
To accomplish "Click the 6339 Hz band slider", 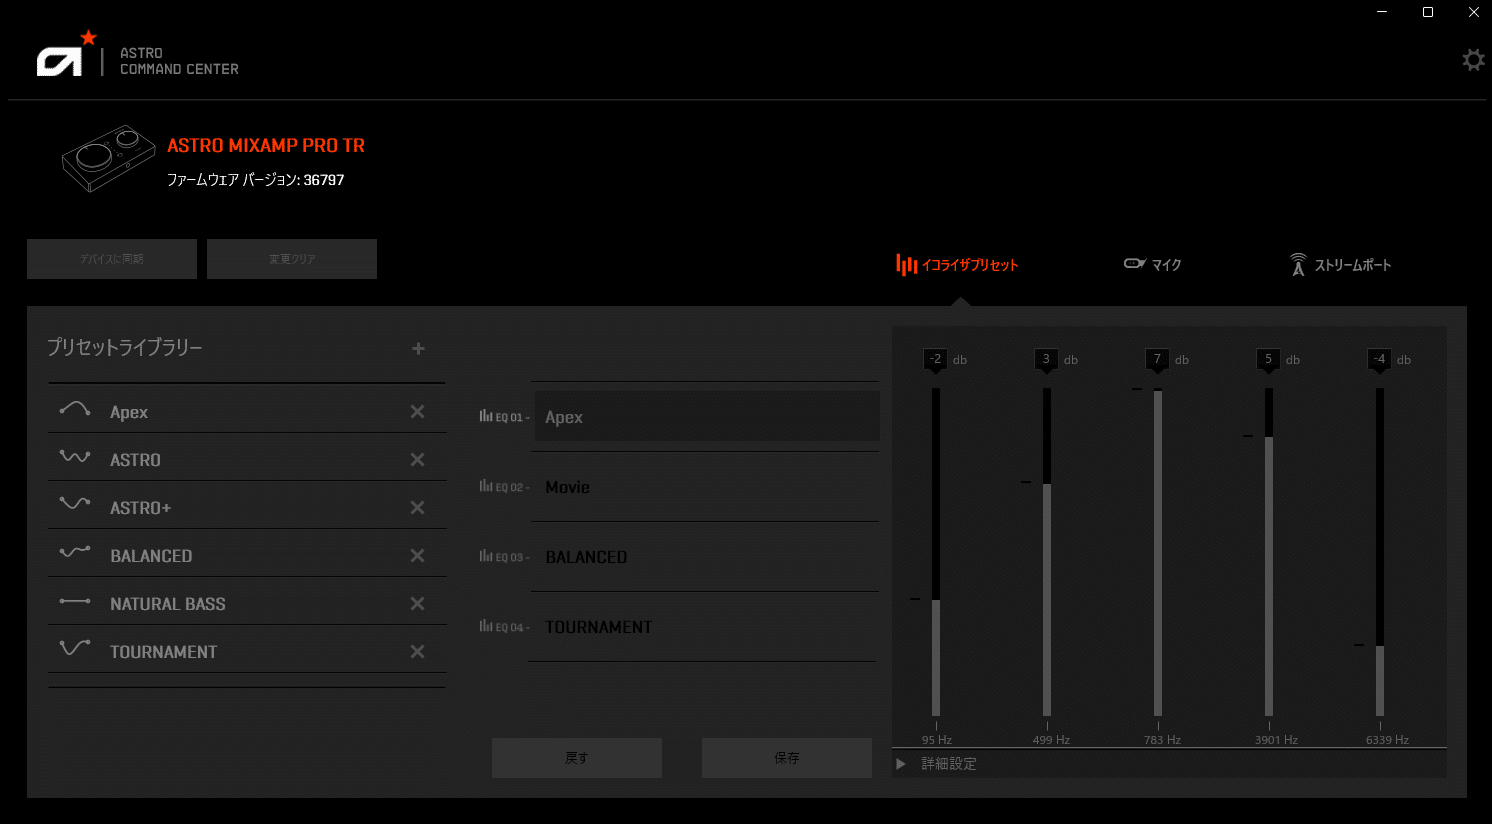I will coord(1380,552).
